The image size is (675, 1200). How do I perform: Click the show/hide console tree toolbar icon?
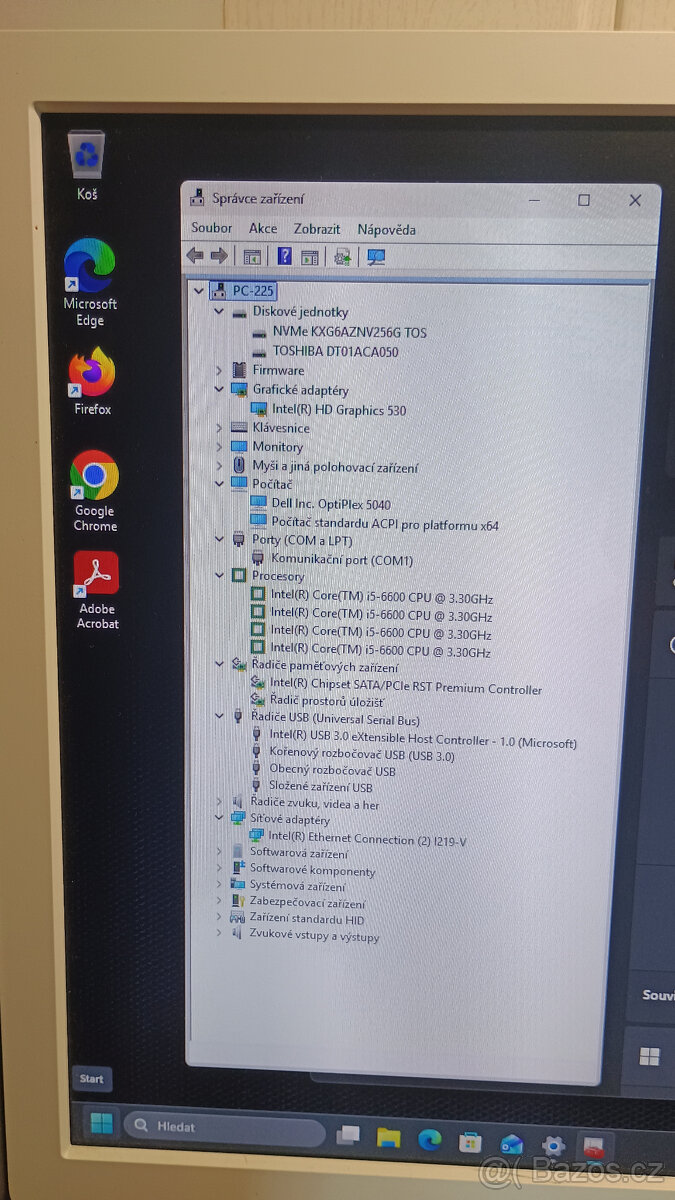pos(252,257)
